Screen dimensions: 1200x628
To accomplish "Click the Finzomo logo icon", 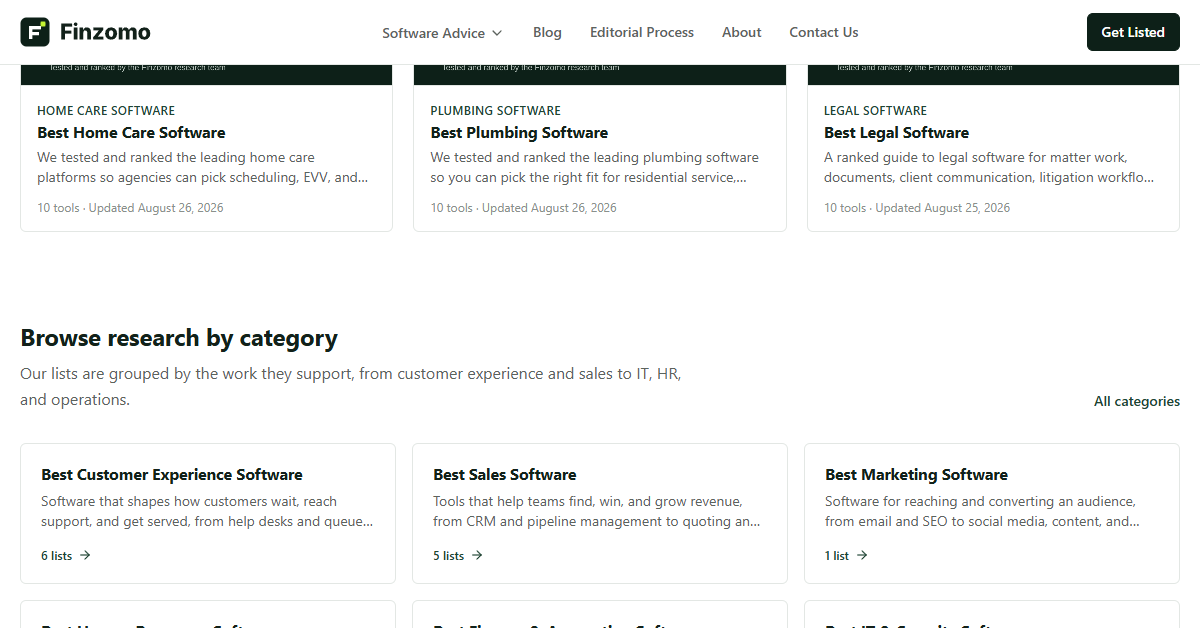I will [35, 32].
